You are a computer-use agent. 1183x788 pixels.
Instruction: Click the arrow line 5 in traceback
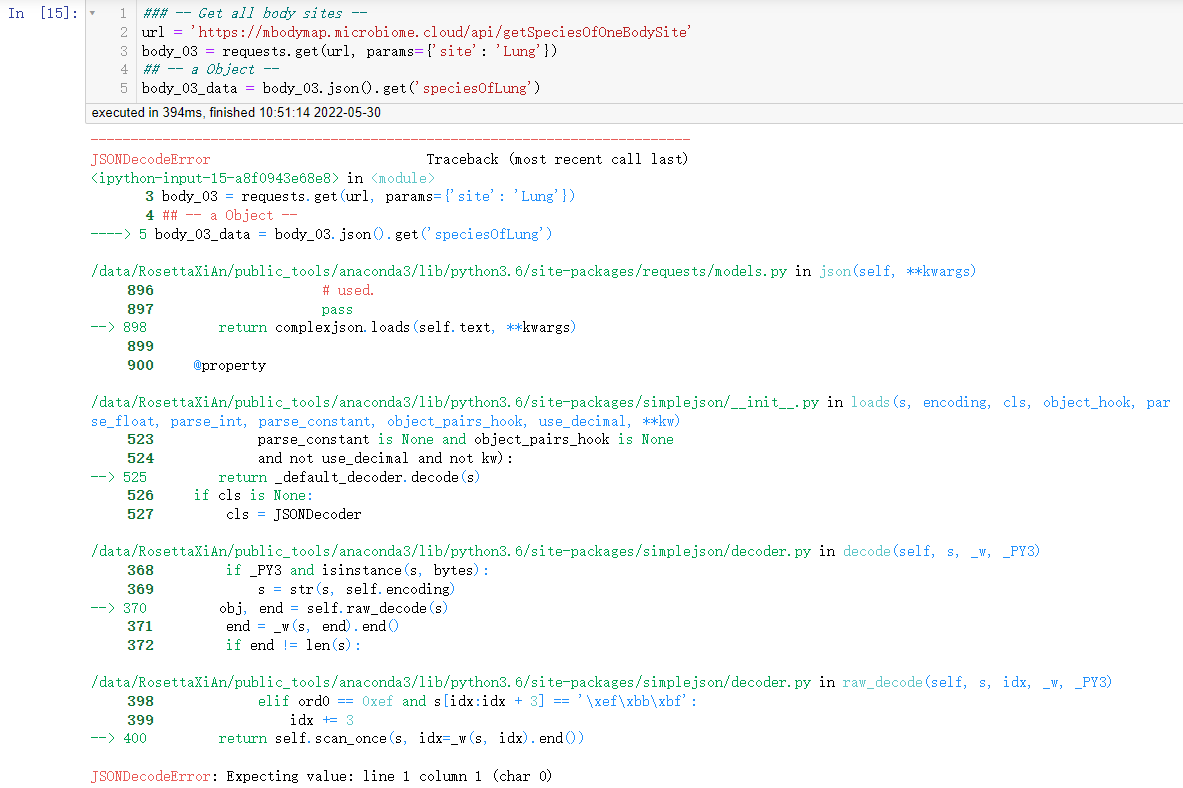pyautogui.click(x=321, y=234)
